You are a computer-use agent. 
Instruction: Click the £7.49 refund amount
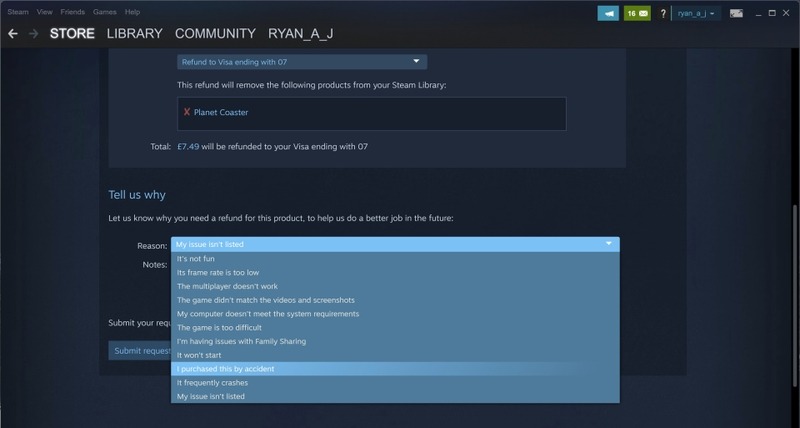coord(188,146)
